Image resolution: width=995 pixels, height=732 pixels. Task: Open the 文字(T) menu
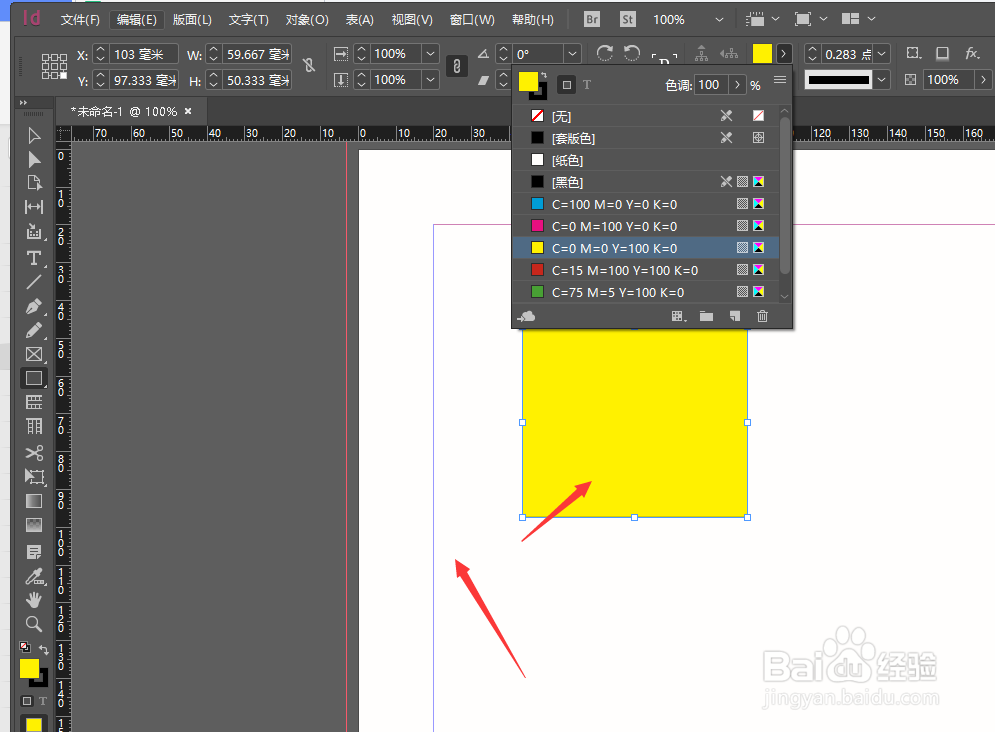[249, 20]
